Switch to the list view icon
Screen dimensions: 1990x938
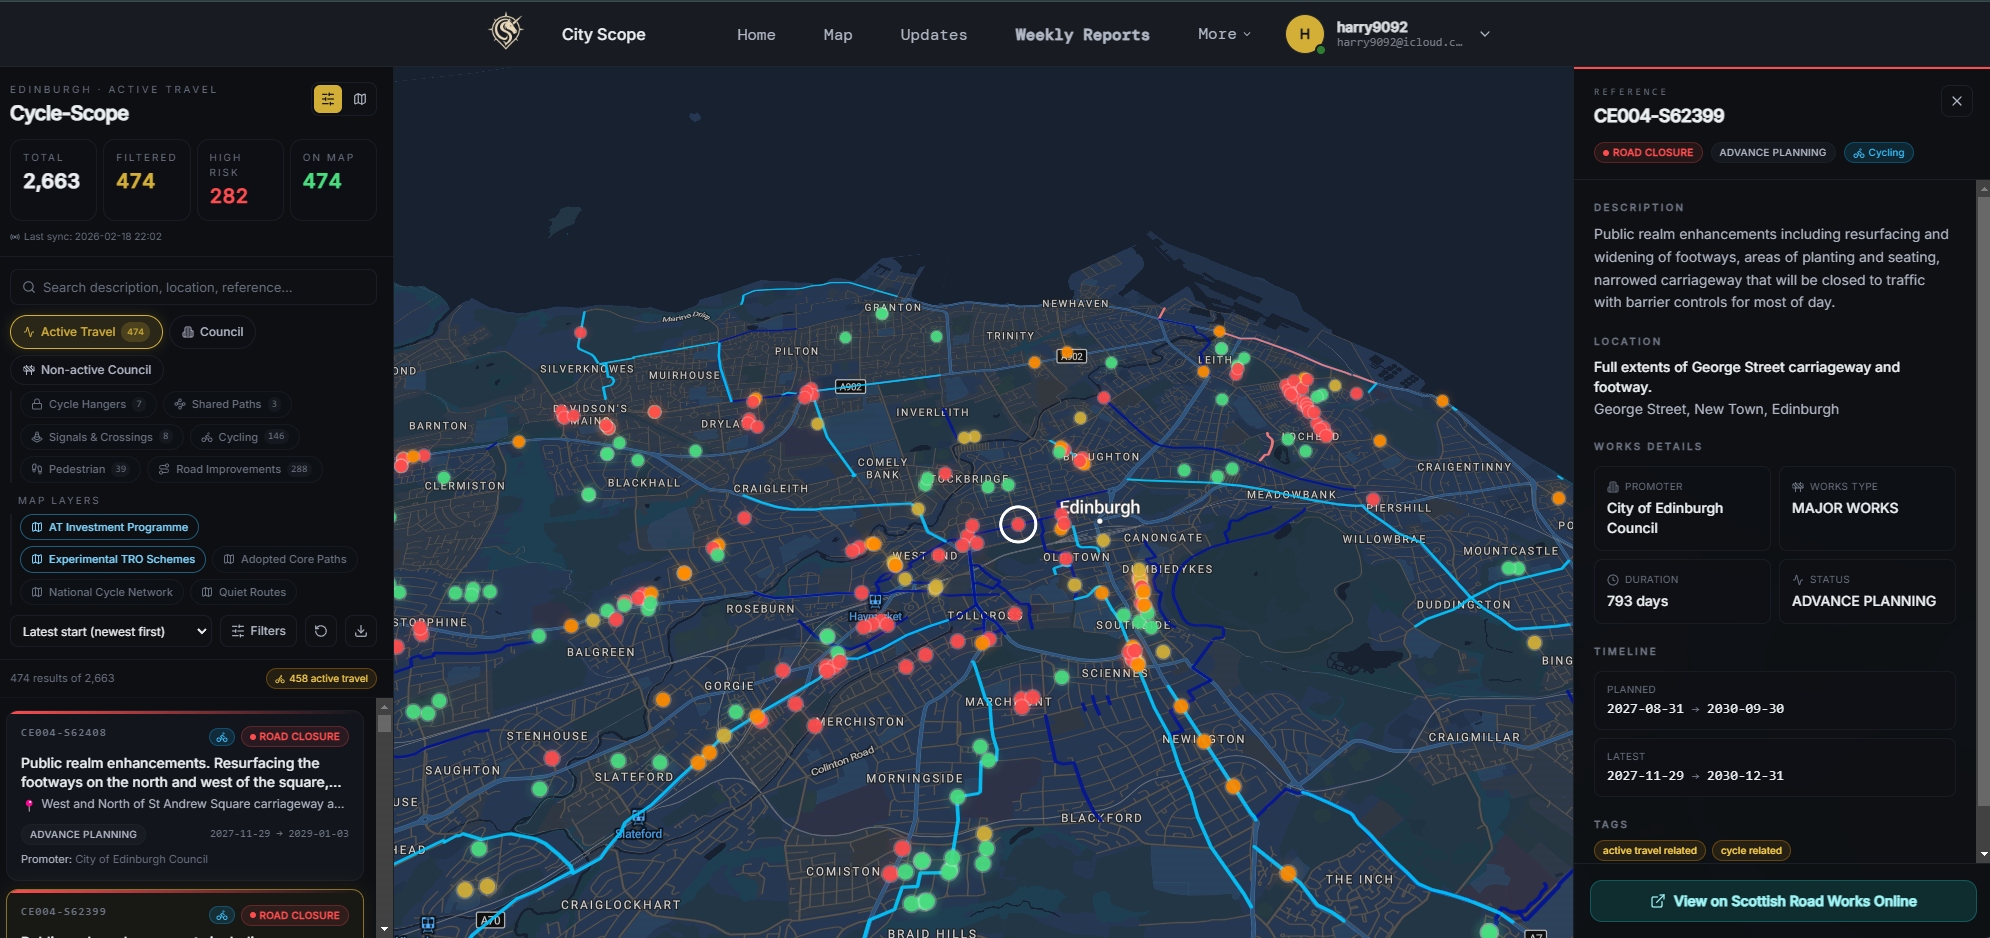[328, 99]
